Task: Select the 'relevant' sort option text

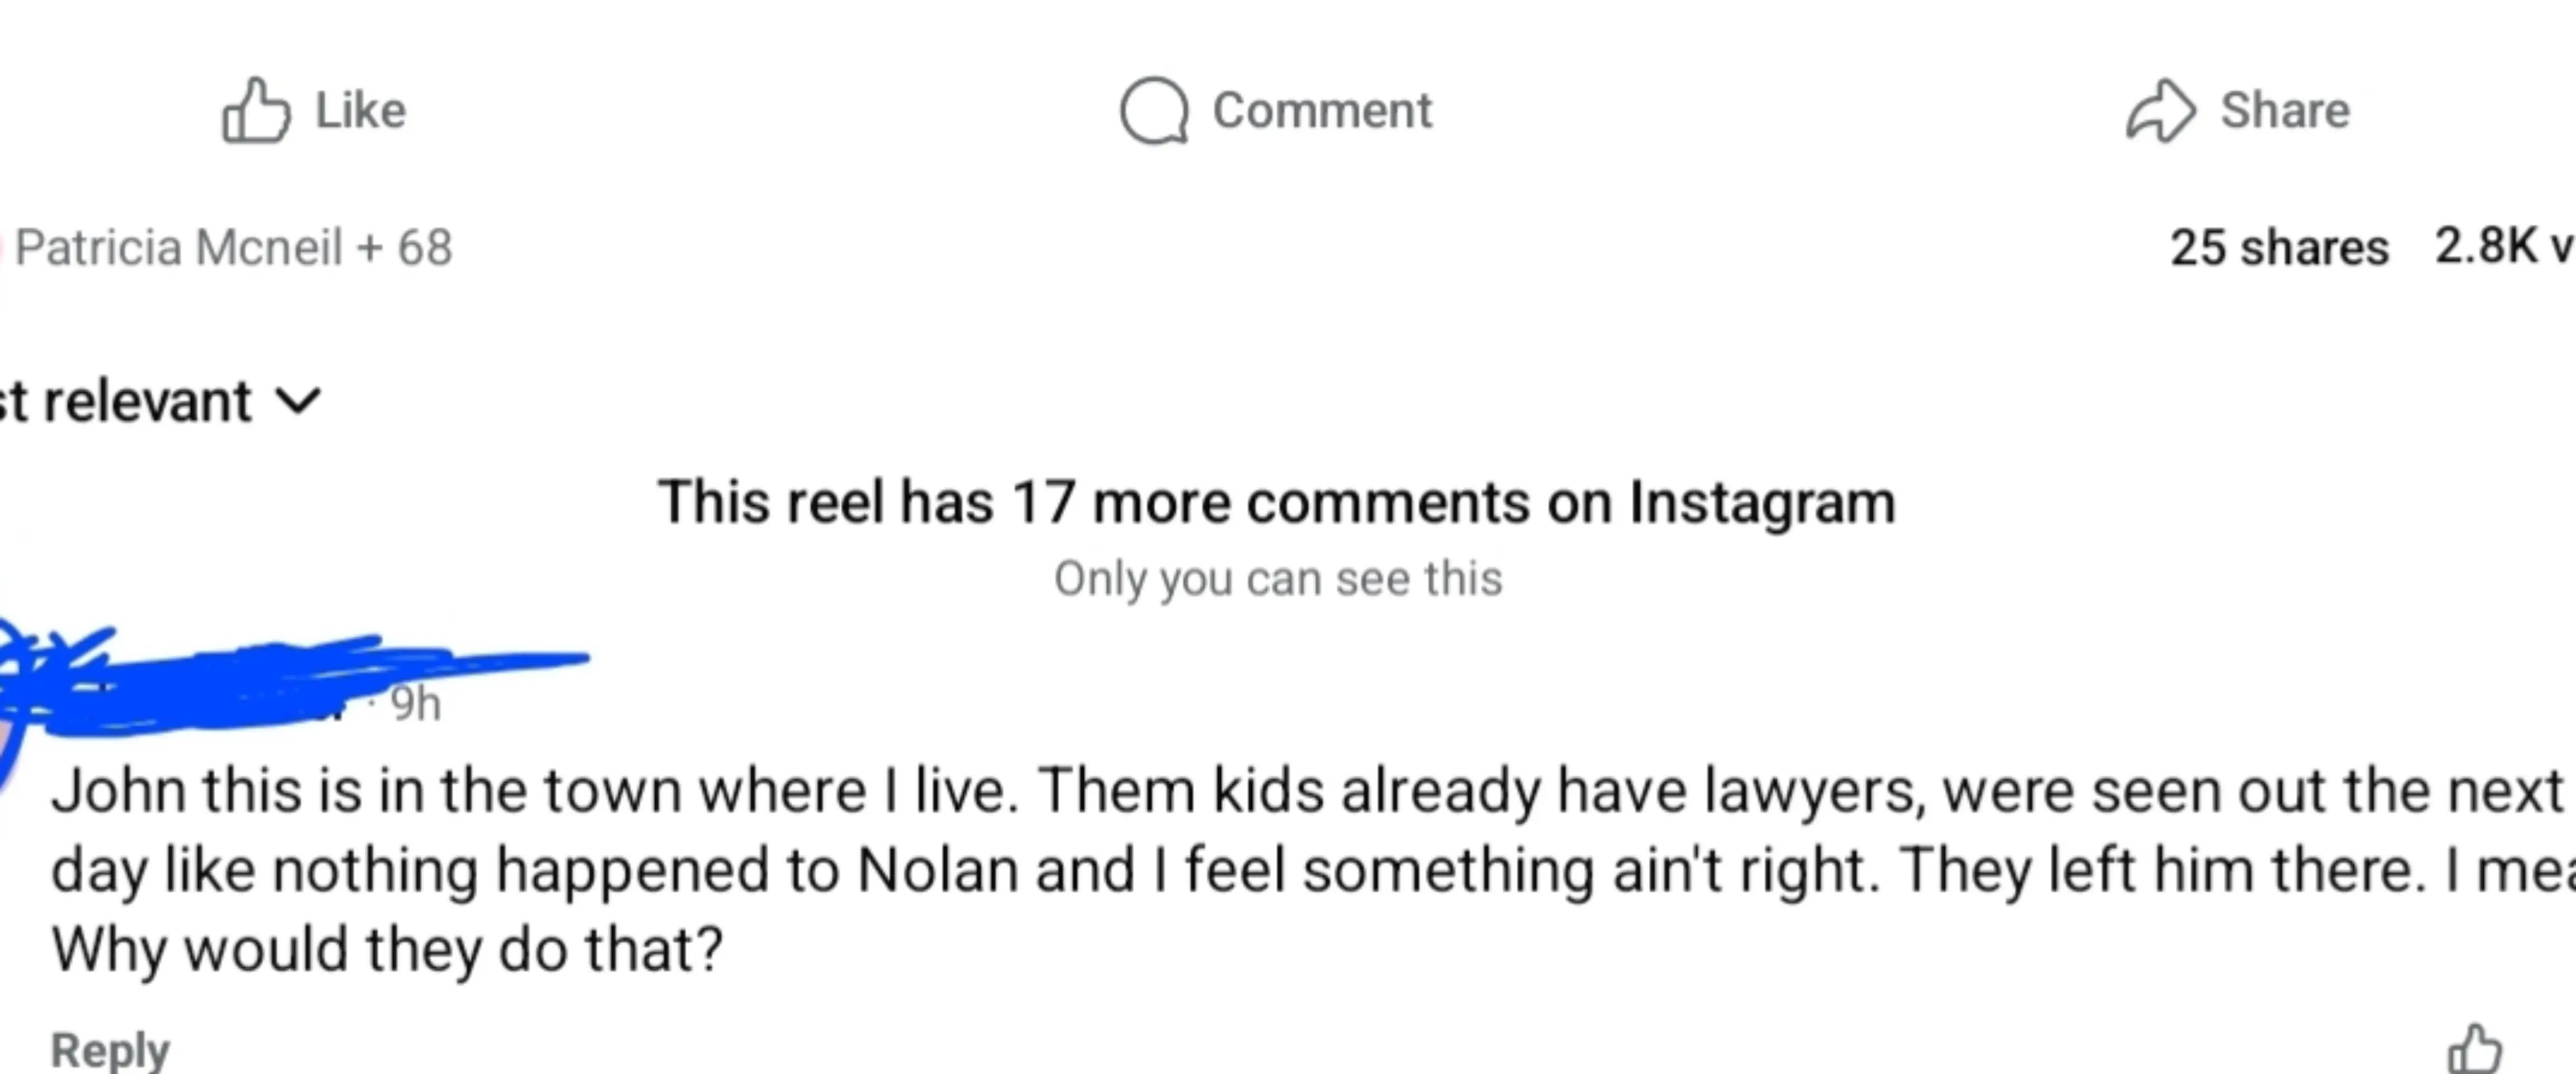Action: (147, 401)
